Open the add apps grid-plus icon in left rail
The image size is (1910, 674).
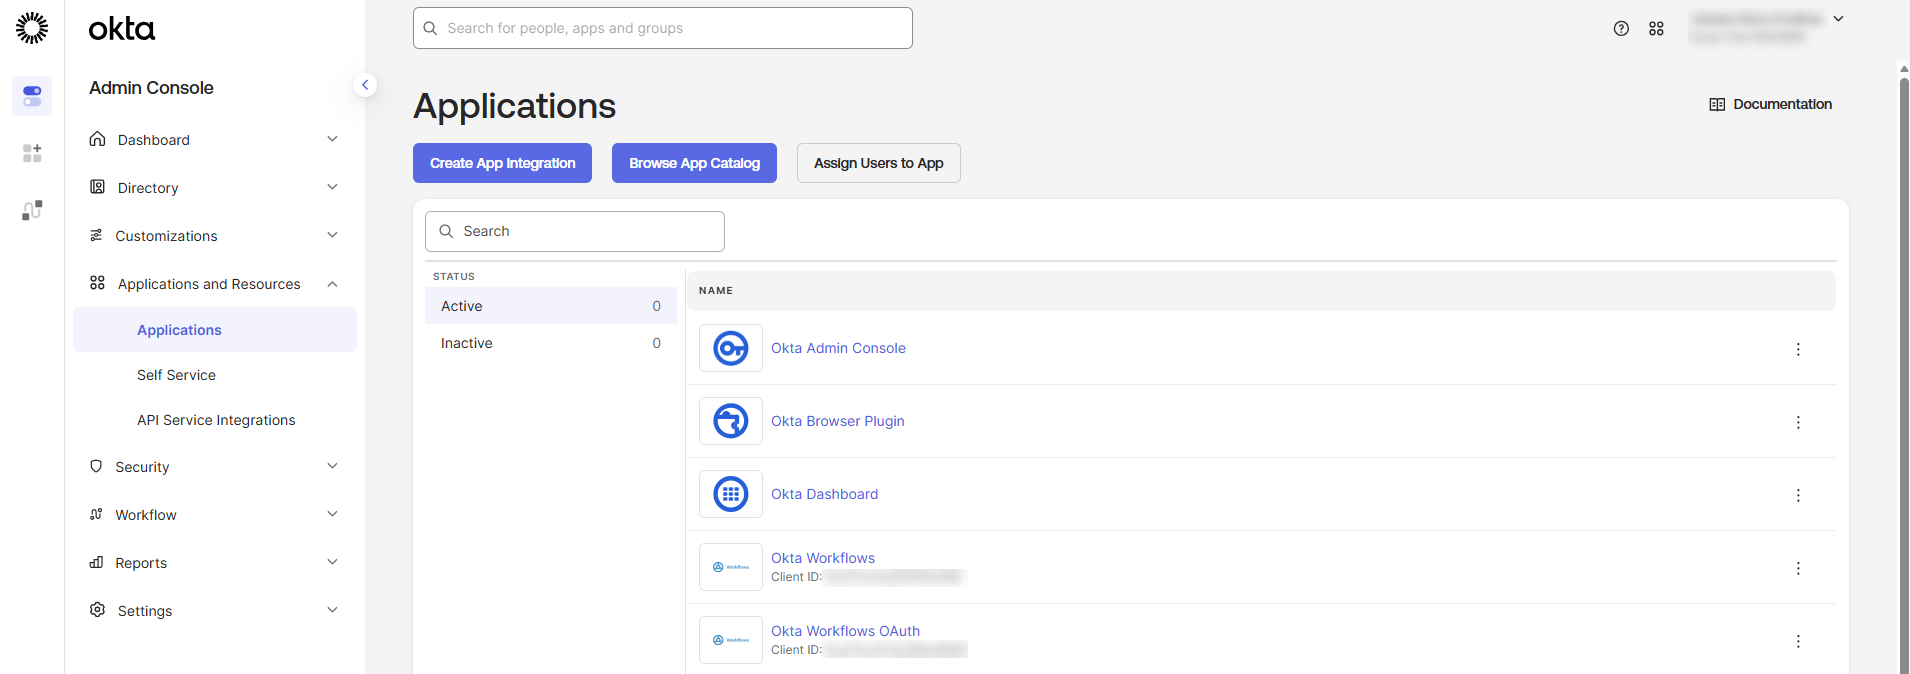(x=32, y=153)
